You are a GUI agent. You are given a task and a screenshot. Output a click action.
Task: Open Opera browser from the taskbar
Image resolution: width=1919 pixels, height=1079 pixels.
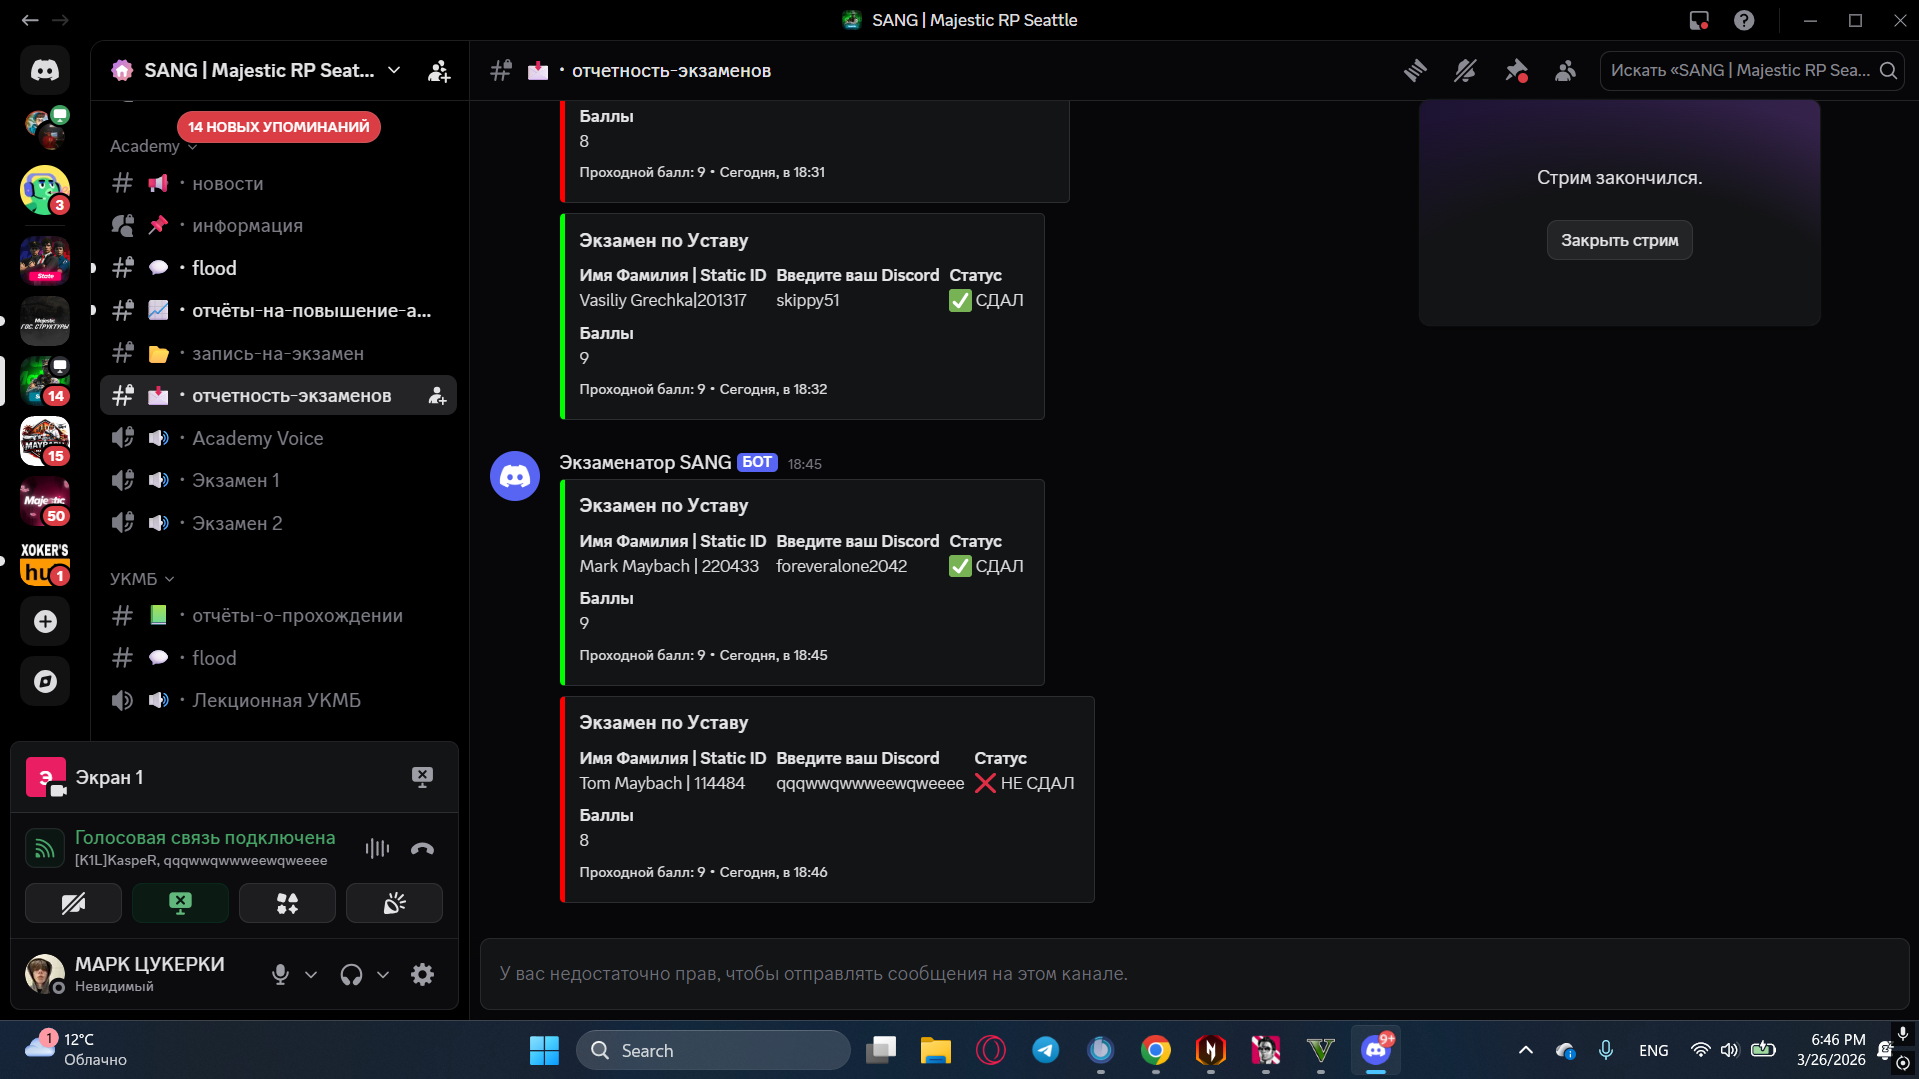(x=991, y=1050)
